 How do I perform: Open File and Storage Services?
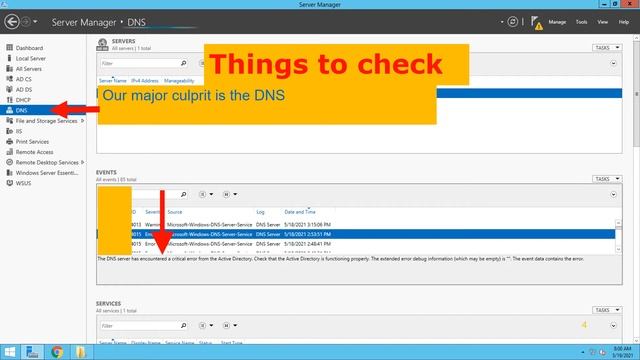tap(46, 121)
